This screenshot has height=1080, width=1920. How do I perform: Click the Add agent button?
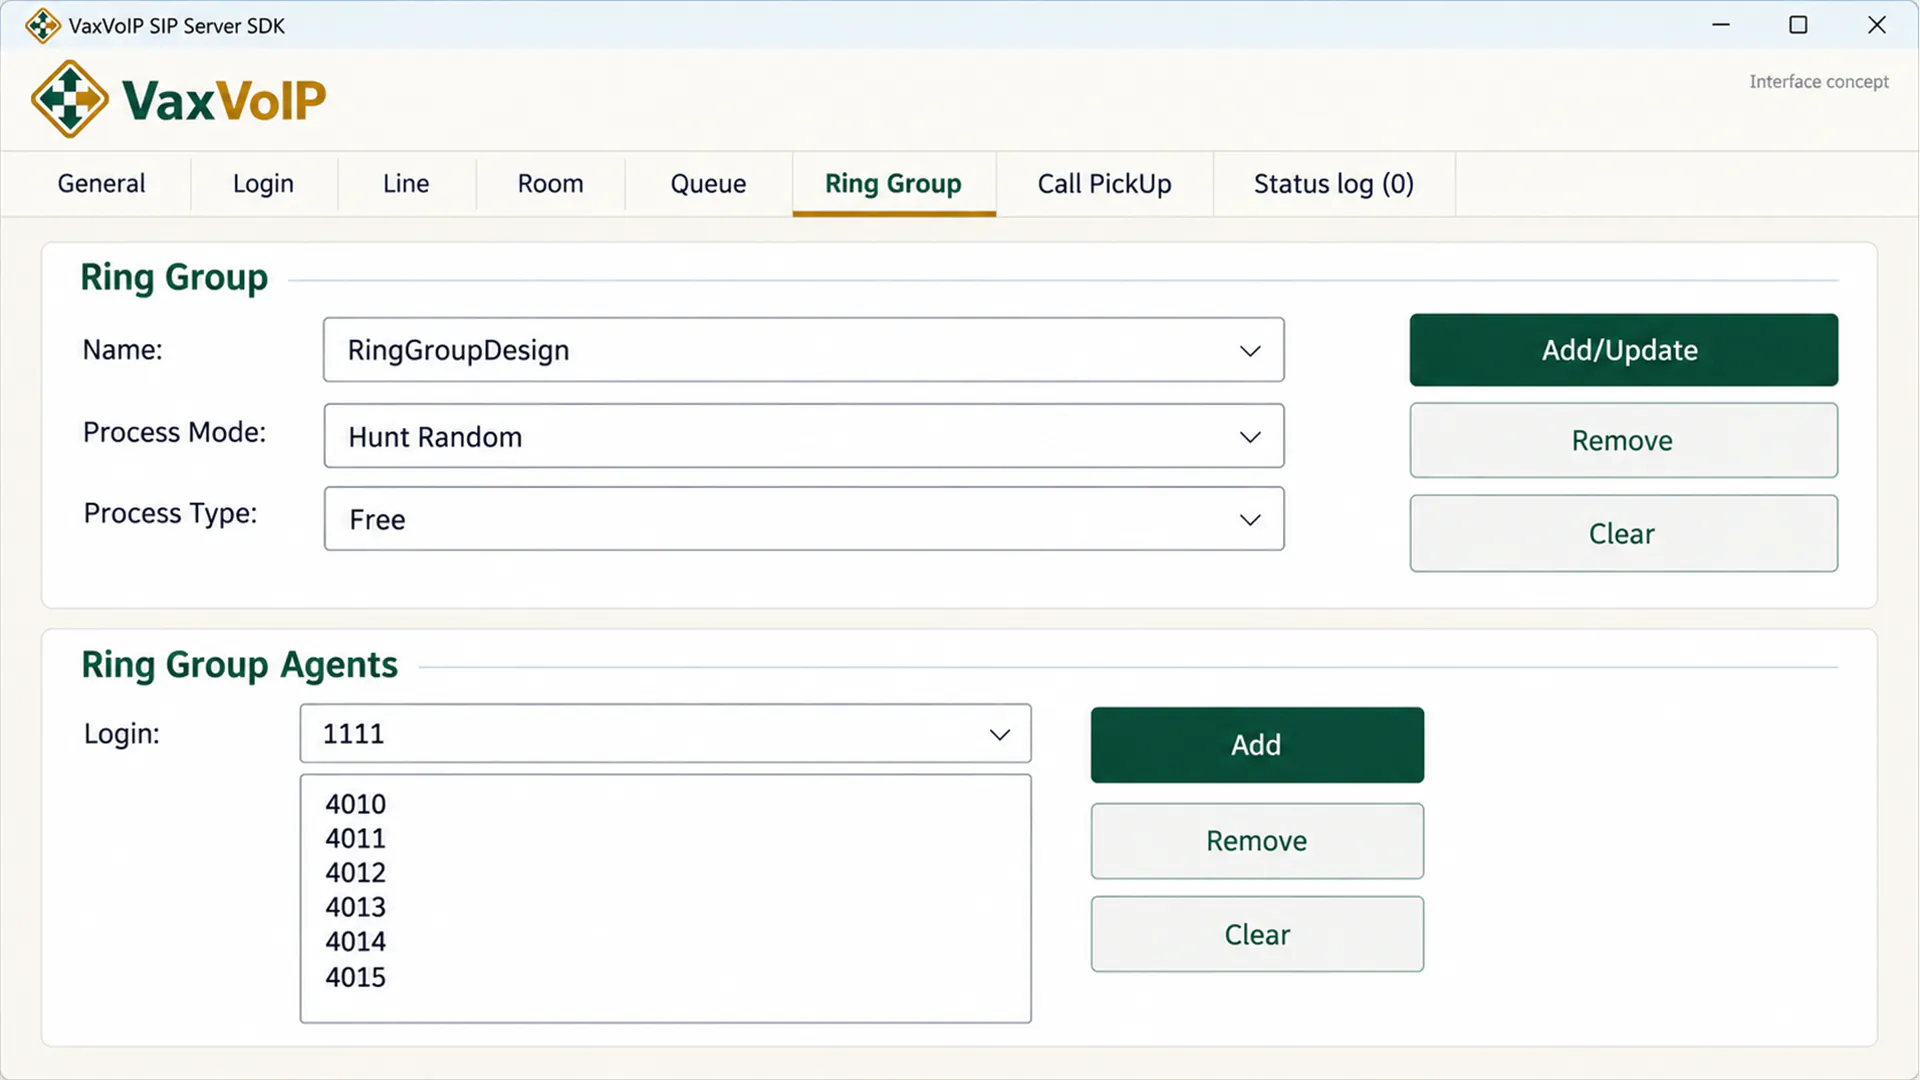1257,745
